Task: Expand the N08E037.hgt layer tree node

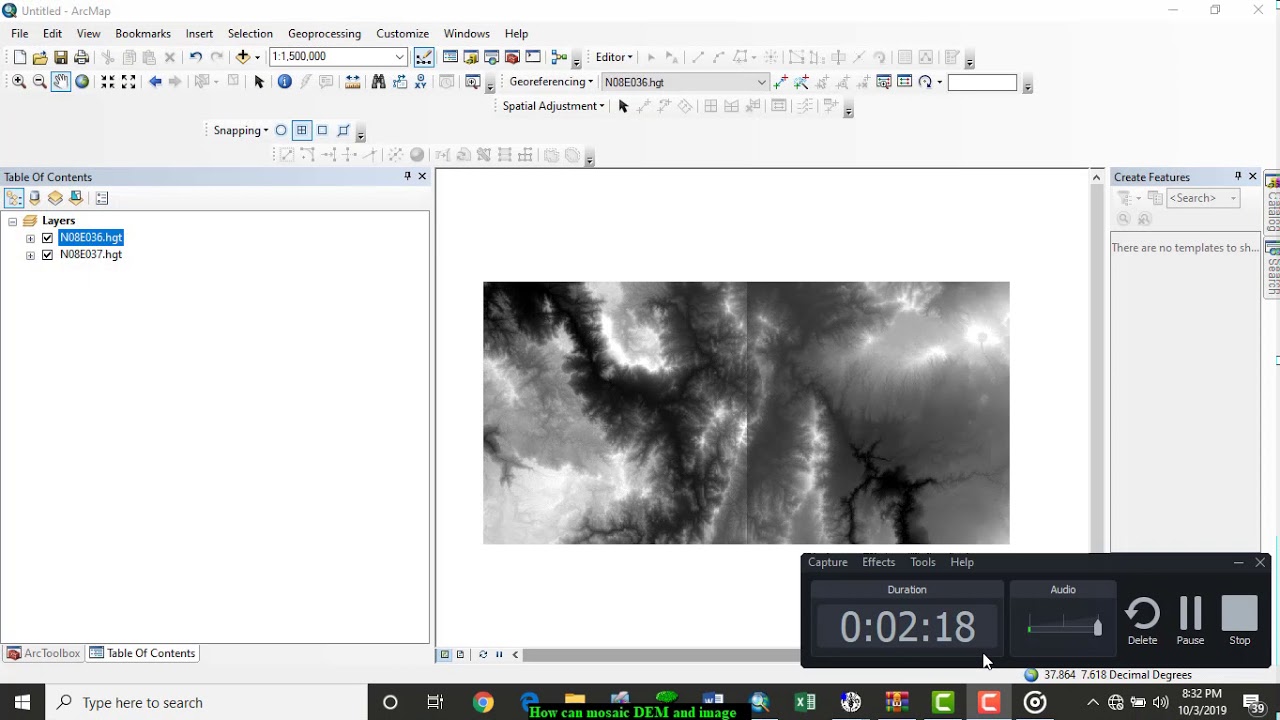Action: coord(30,255)
